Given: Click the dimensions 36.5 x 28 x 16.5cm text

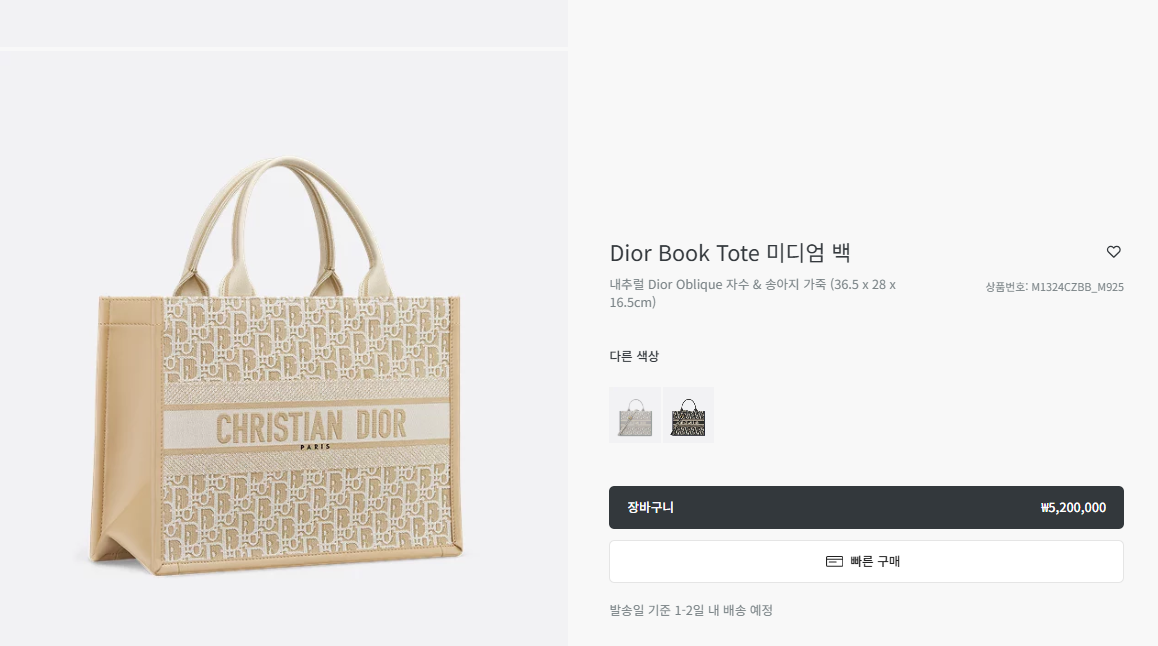Looking at the screenshot, I should 753,293.
